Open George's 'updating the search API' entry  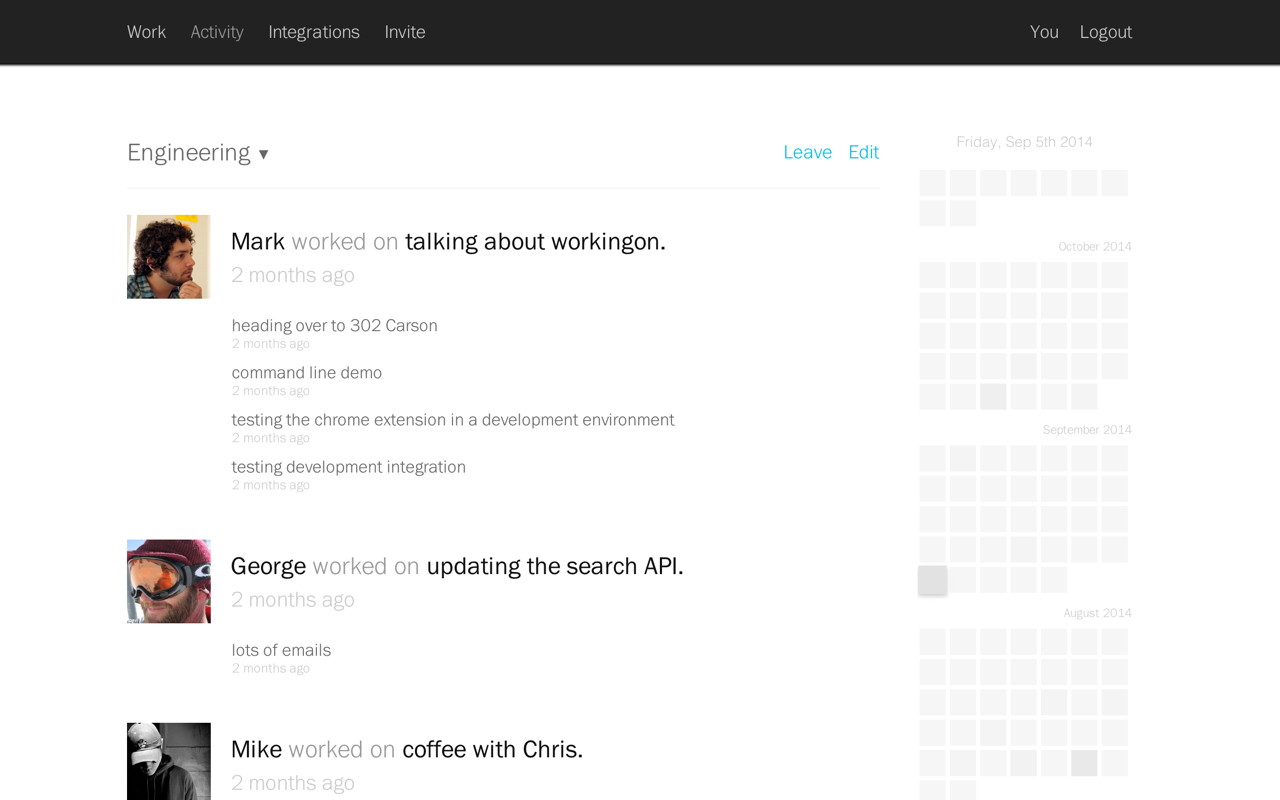coord(555,566)
